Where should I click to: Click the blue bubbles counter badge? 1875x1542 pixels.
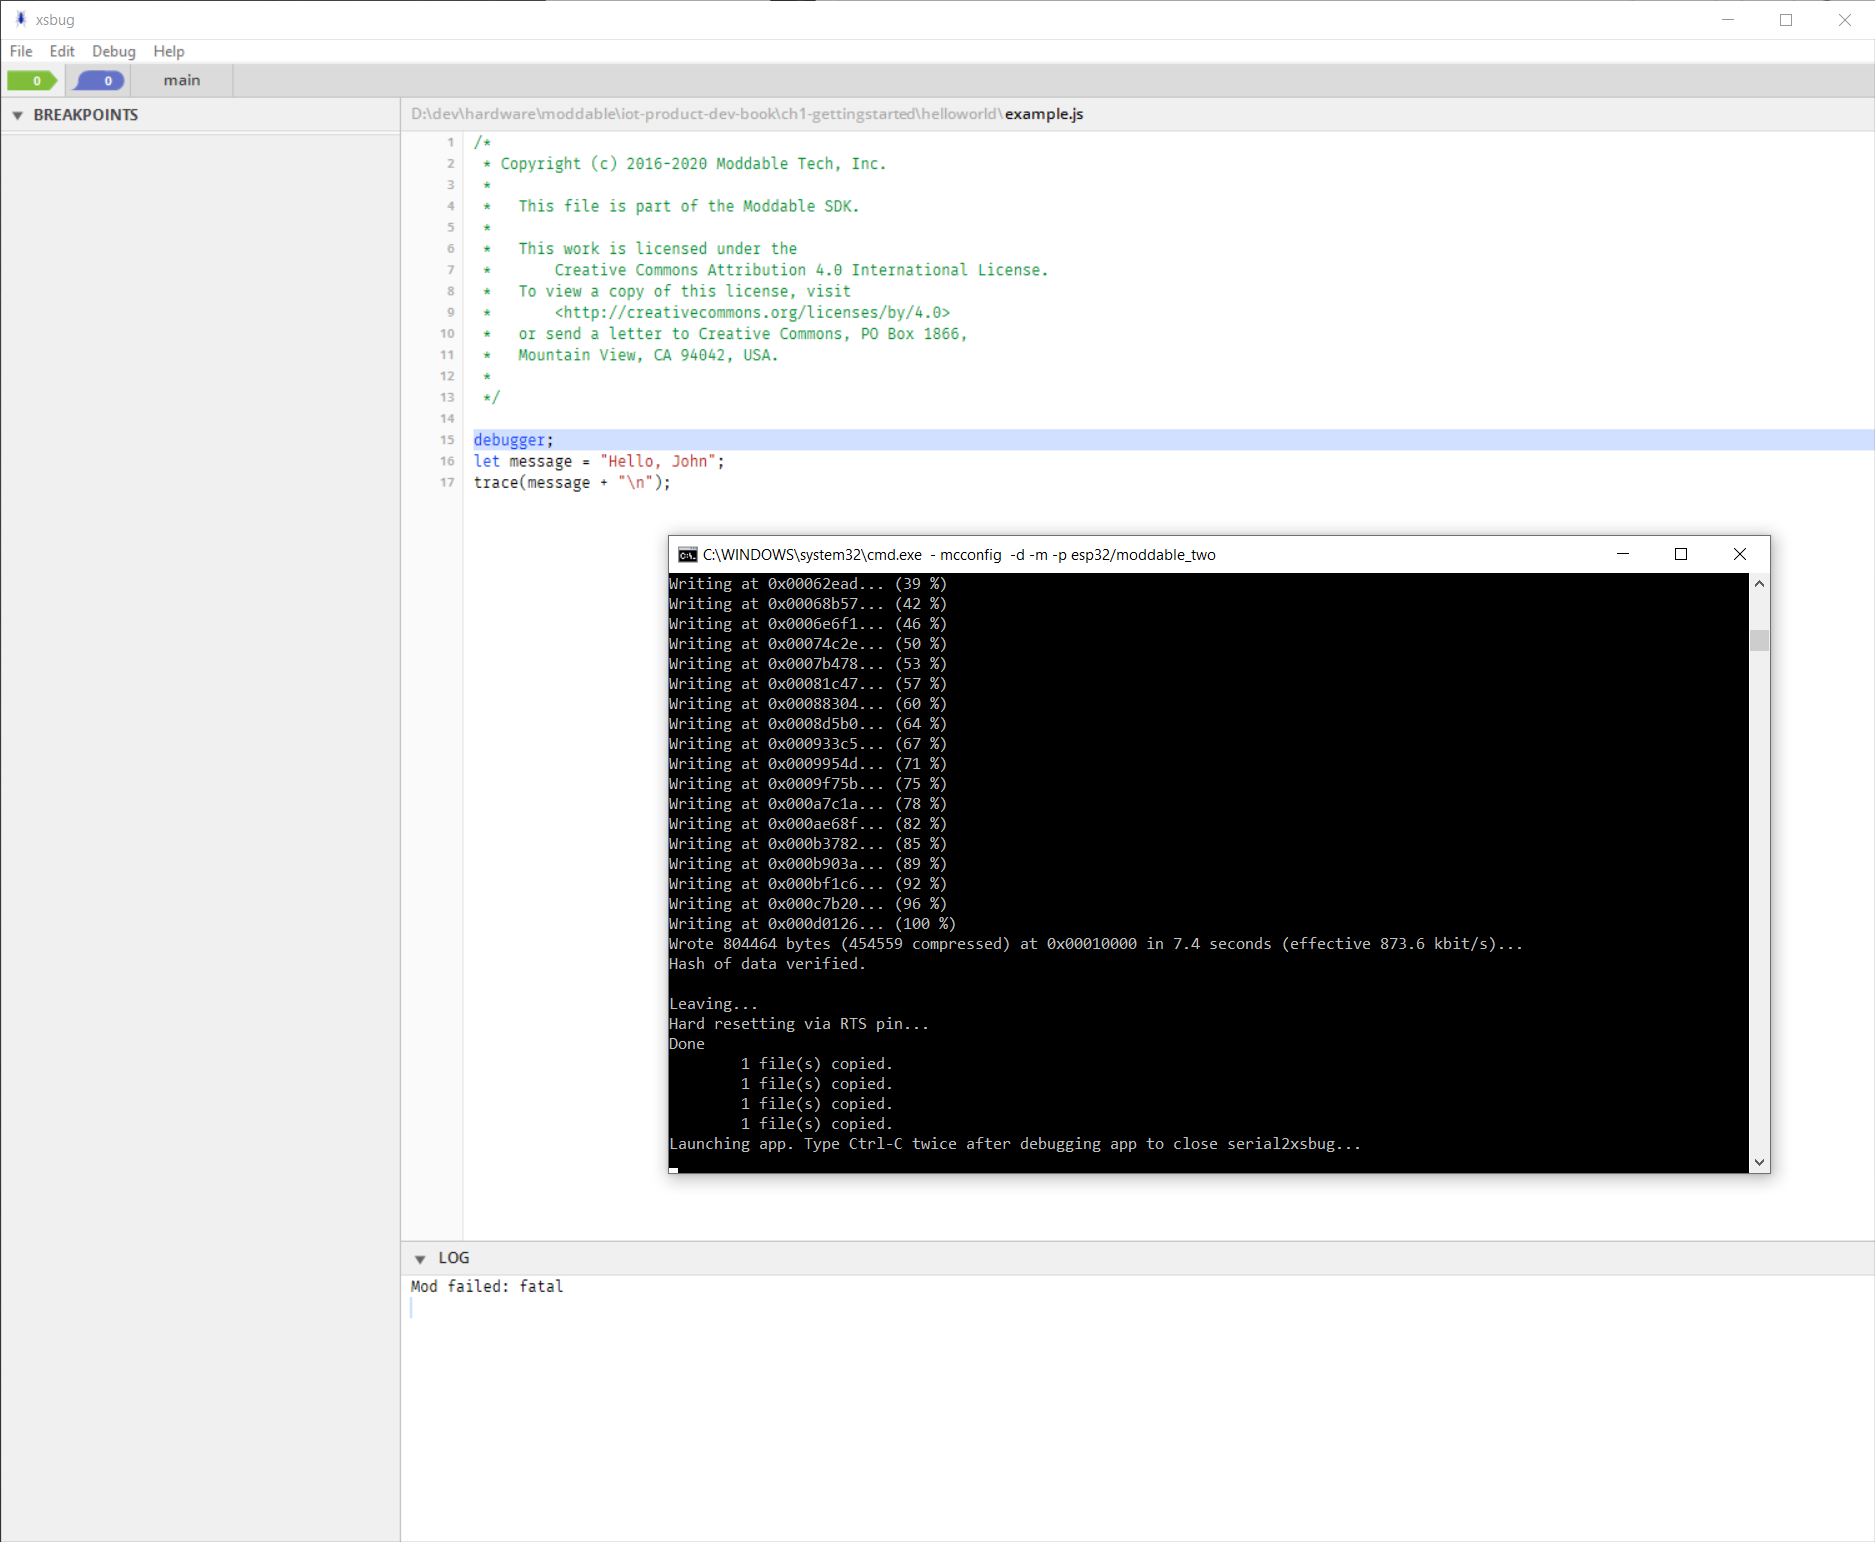click(x=98, y=81)
